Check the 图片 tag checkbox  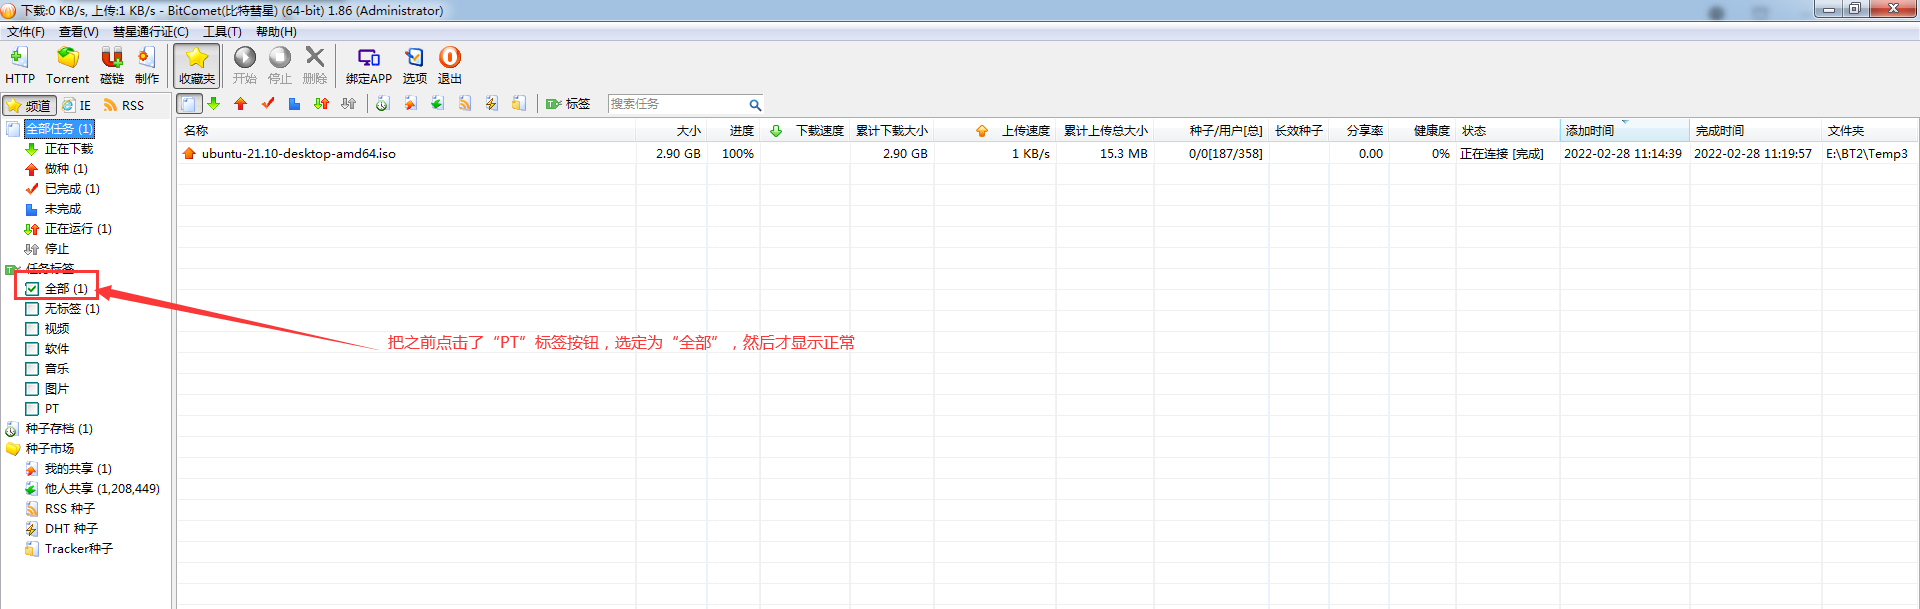[32, 389]
